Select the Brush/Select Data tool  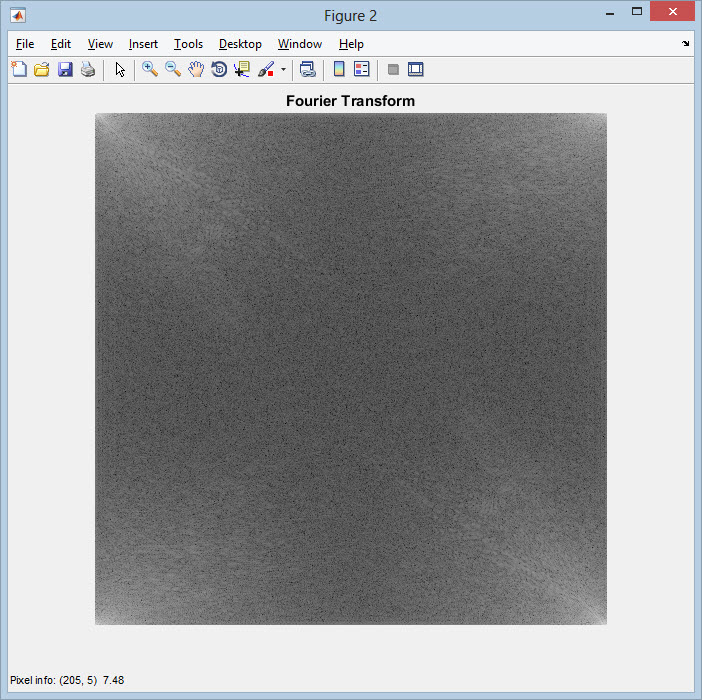(266, 69)
